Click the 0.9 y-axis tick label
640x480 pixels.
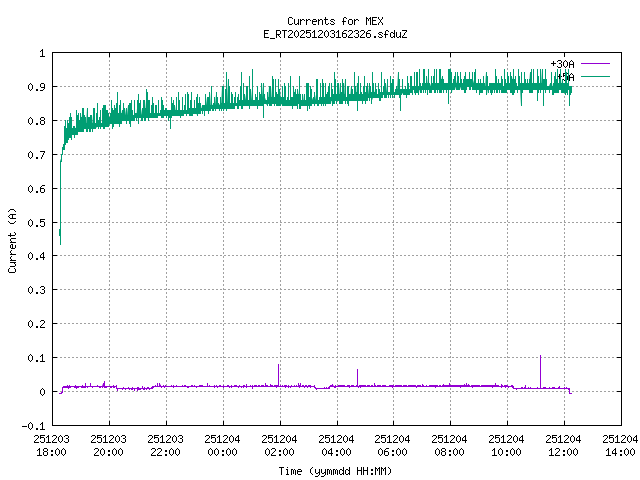click(x=37, y=87)
